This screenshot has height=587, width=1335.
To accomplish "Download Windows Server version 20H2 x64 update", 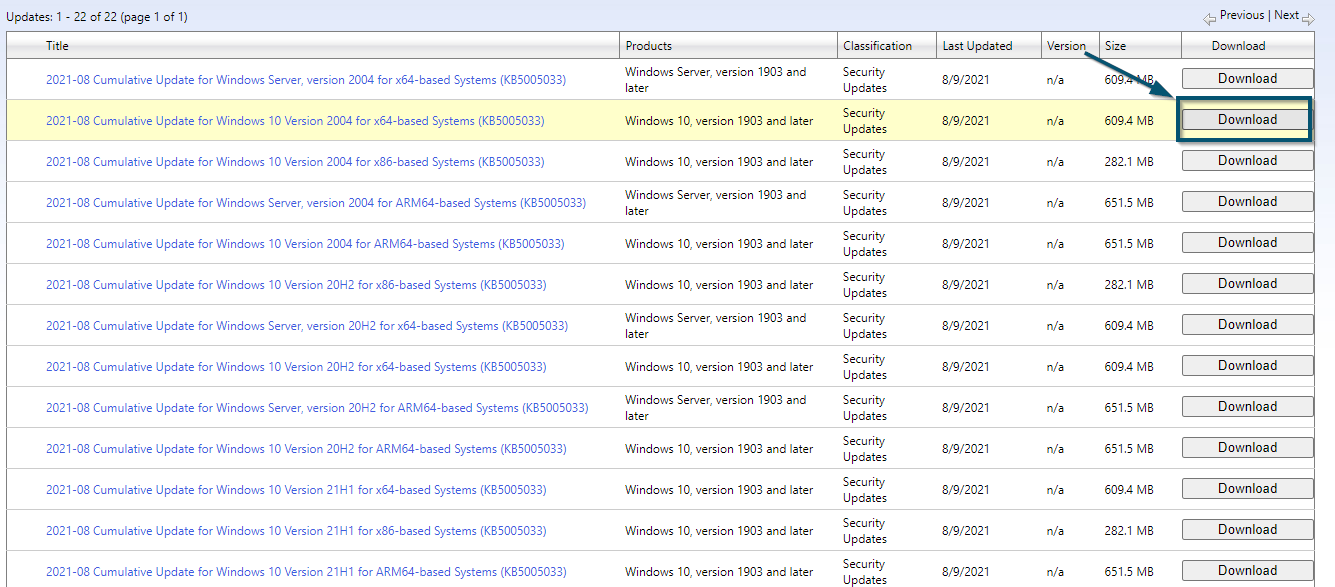I will (1247, 325).
